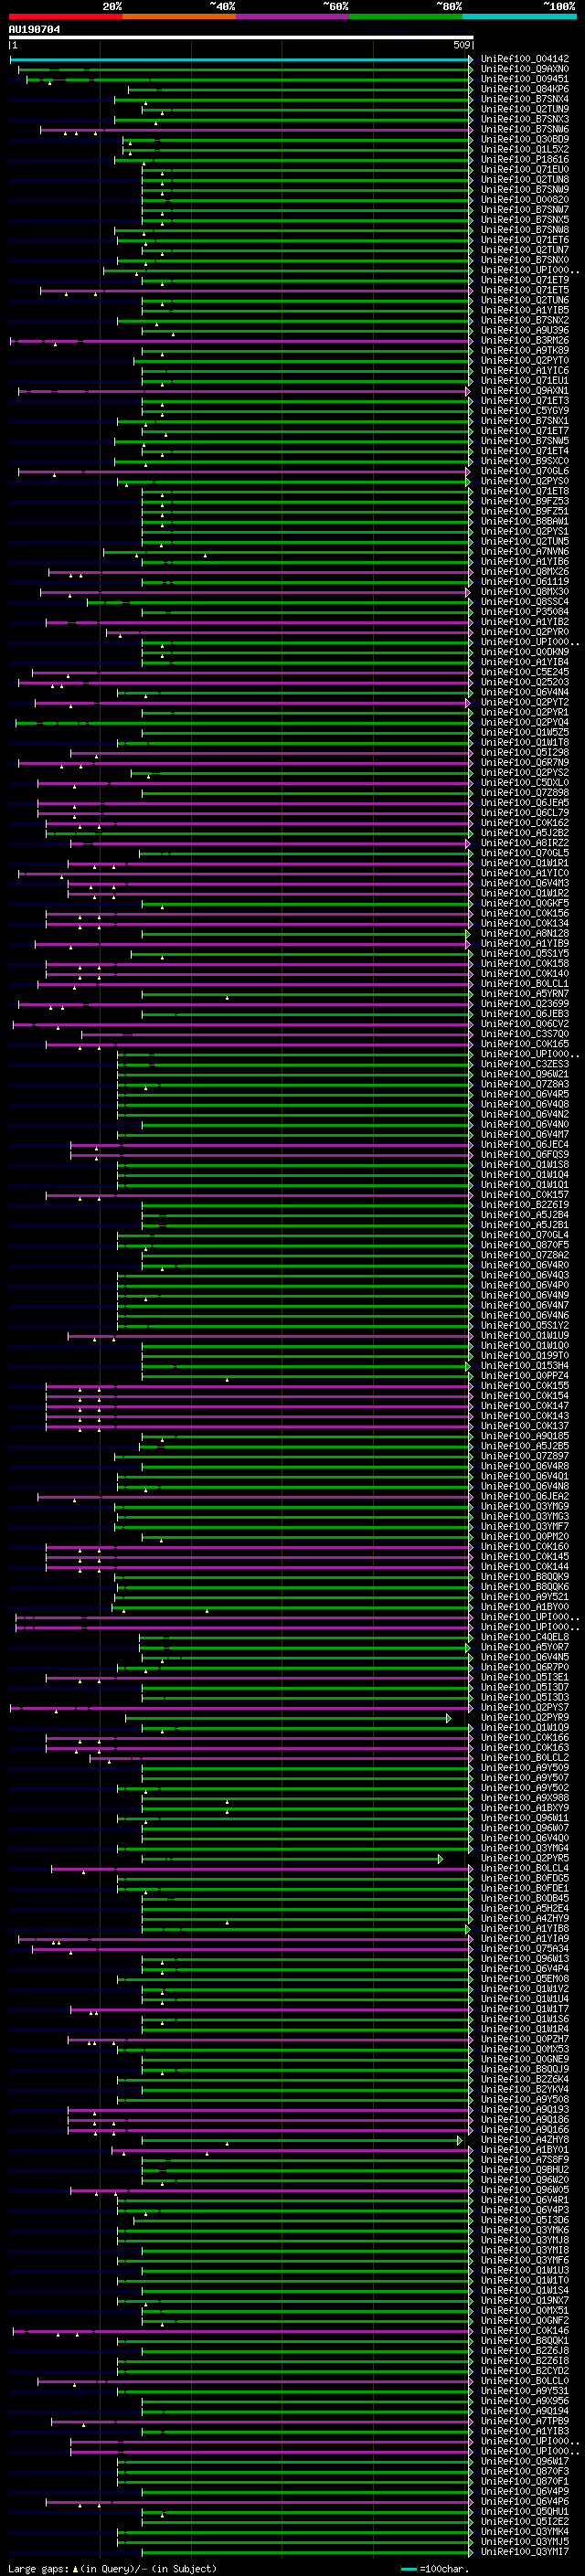Viewport: 585px width, 2576px height.
Task: Click the UniRef100_B7SNW6 label
Action: click(x=525, y=129)
